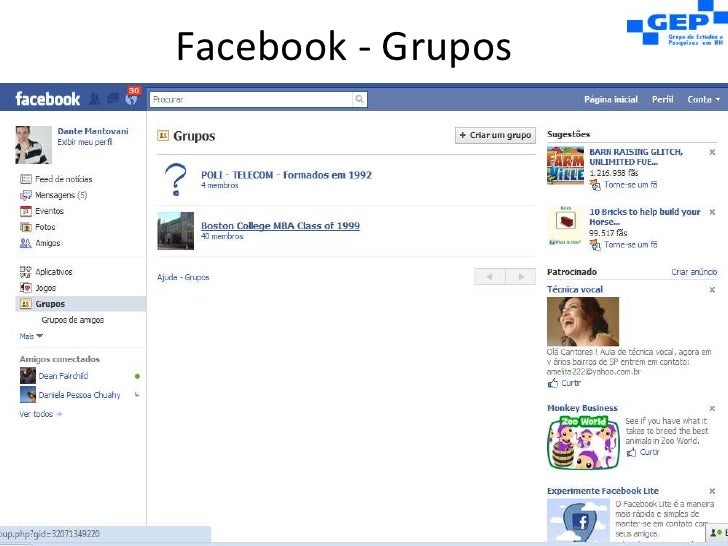Click the Grupos heading icon
The height and width of the screenshot is (546, 728).
click(x=163, y=135)
